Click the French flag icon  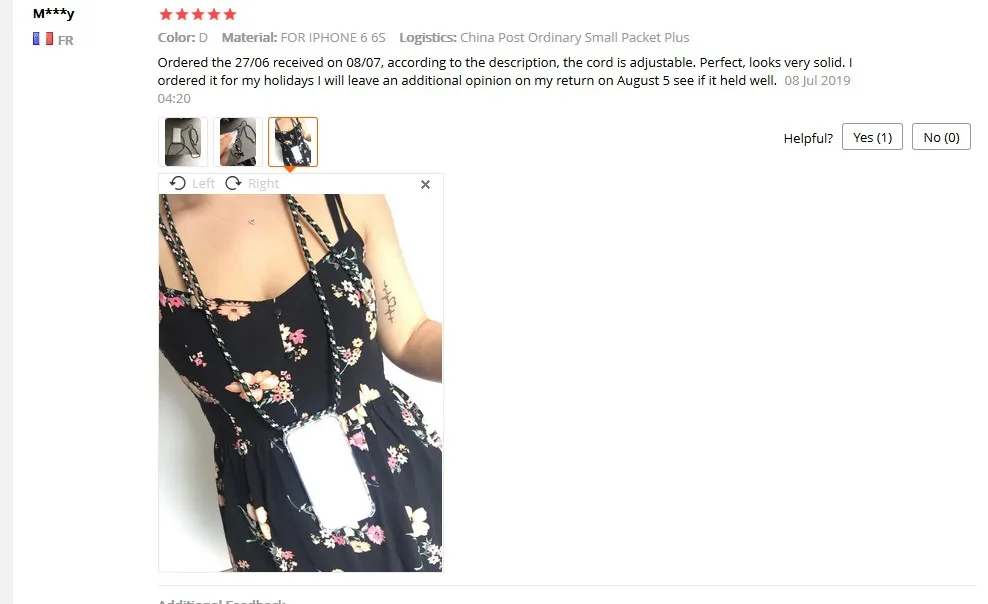coord(43,39)
